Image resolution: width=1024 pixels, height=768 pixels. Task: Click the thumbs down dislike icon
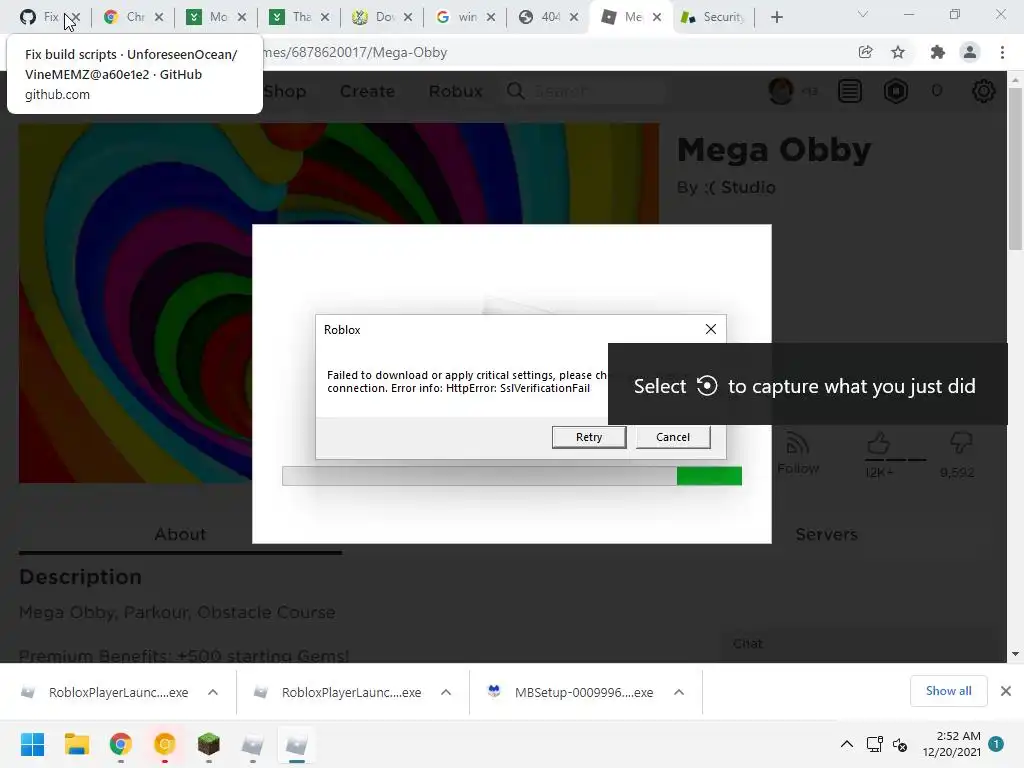[961, 444]
